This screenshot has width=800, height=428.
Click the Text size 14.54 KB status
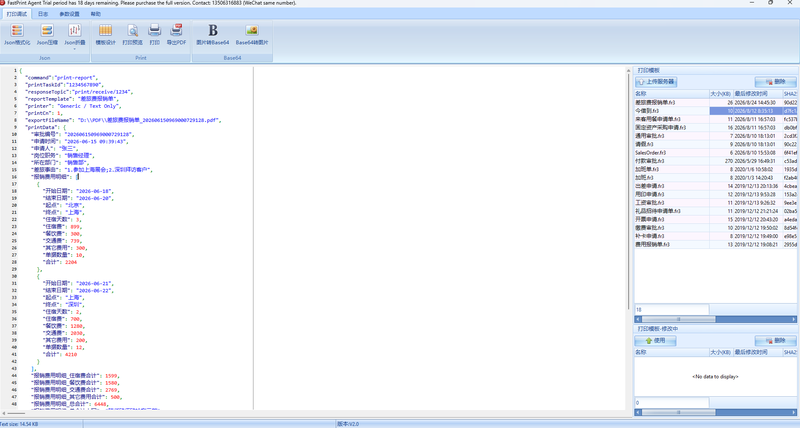tap(18, 424)
